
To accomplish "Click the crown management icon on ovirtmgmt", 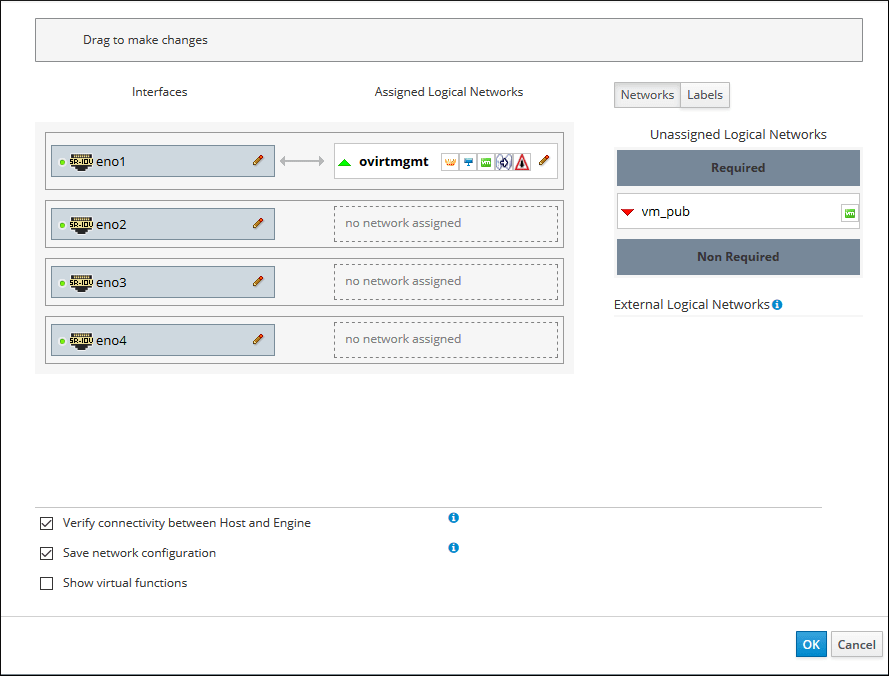I will (450, 161).
